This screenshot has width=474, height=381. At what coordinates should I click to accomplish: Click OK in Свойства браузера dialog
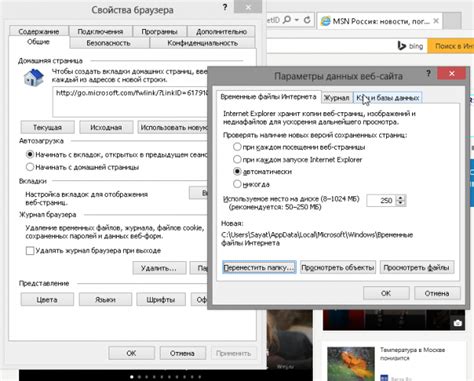131,353
